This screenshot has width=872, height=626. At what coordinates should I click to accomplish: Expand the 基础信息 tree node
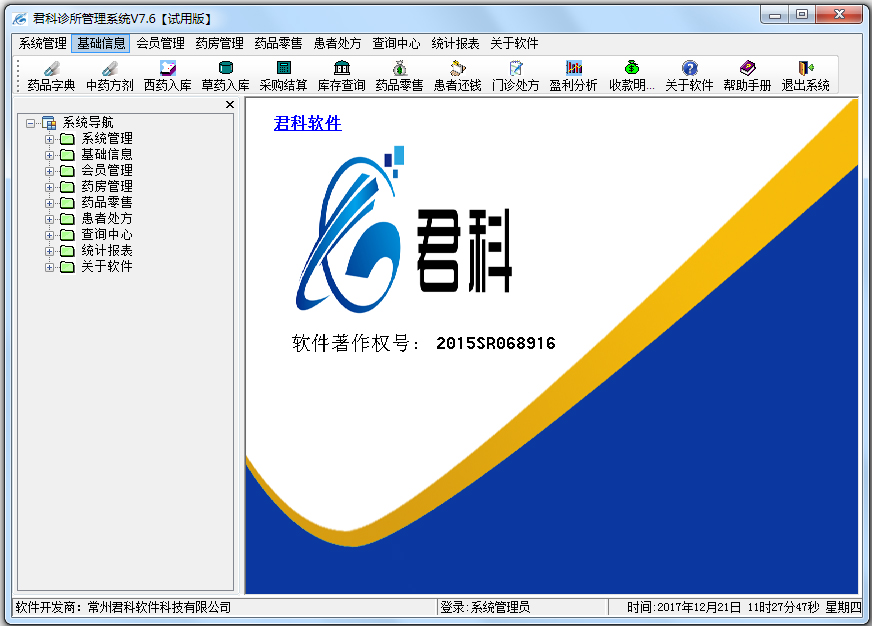click(x=49, y=155)
